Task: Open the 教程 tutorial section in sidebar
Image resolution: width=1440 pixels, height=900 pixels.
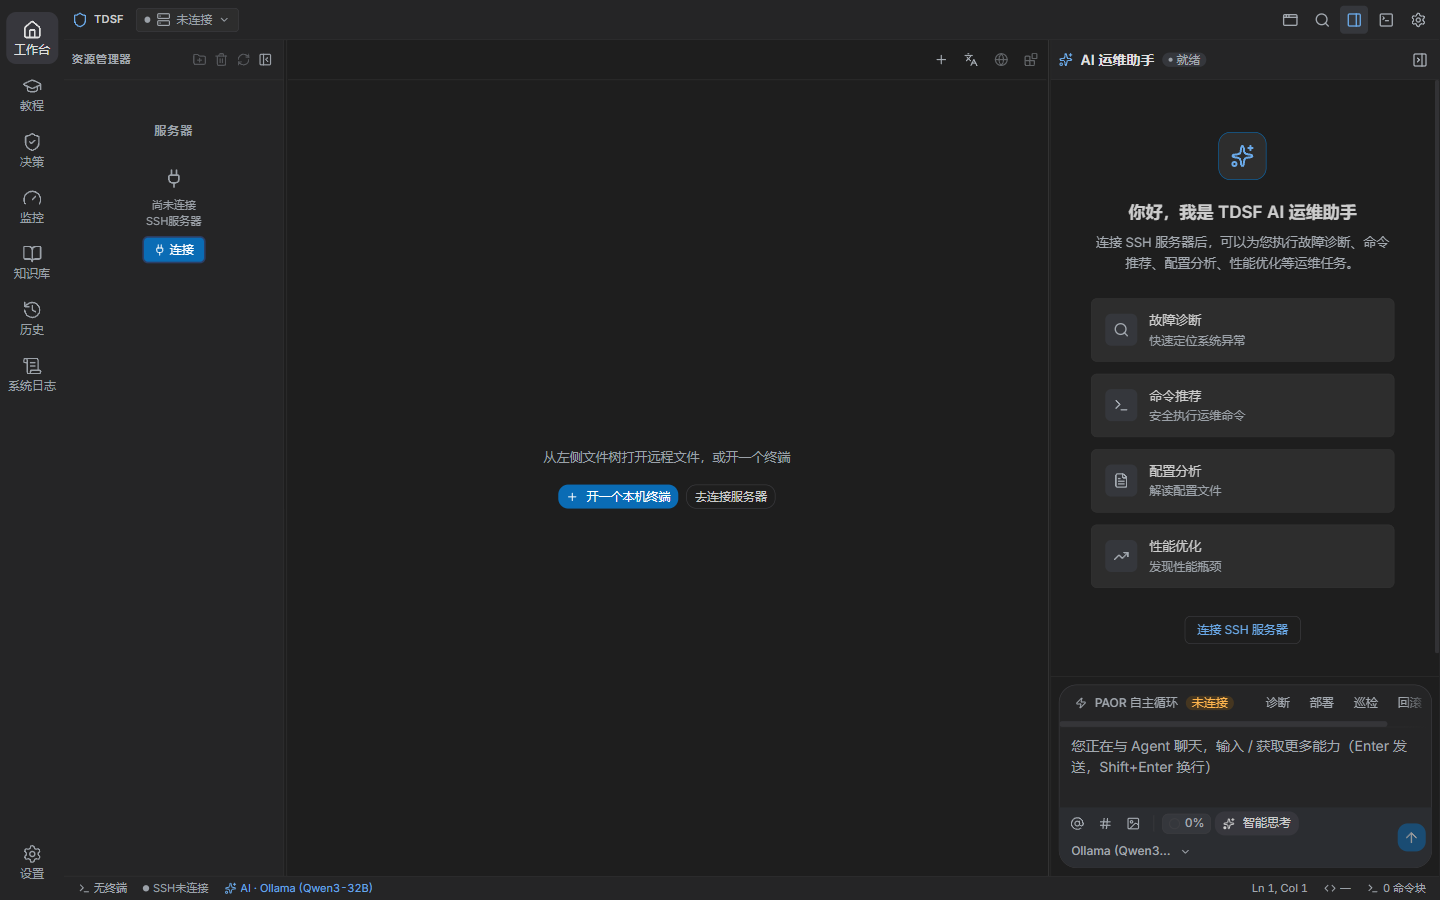Action: click(32, 95)
